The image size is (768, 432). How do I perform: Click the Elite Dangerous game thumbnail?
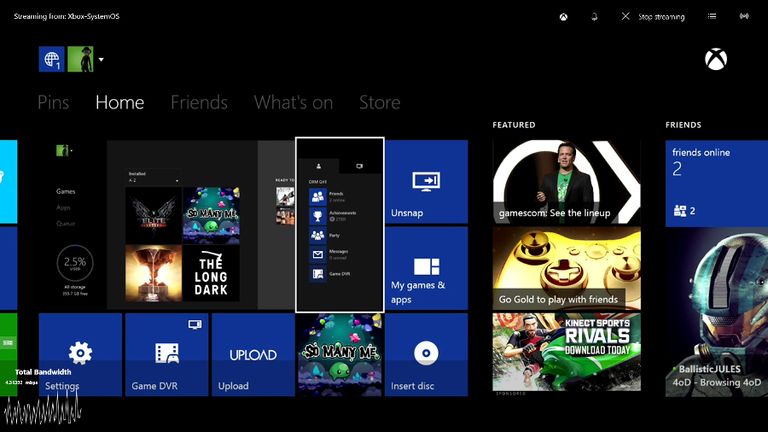click(x=153, y=216)
